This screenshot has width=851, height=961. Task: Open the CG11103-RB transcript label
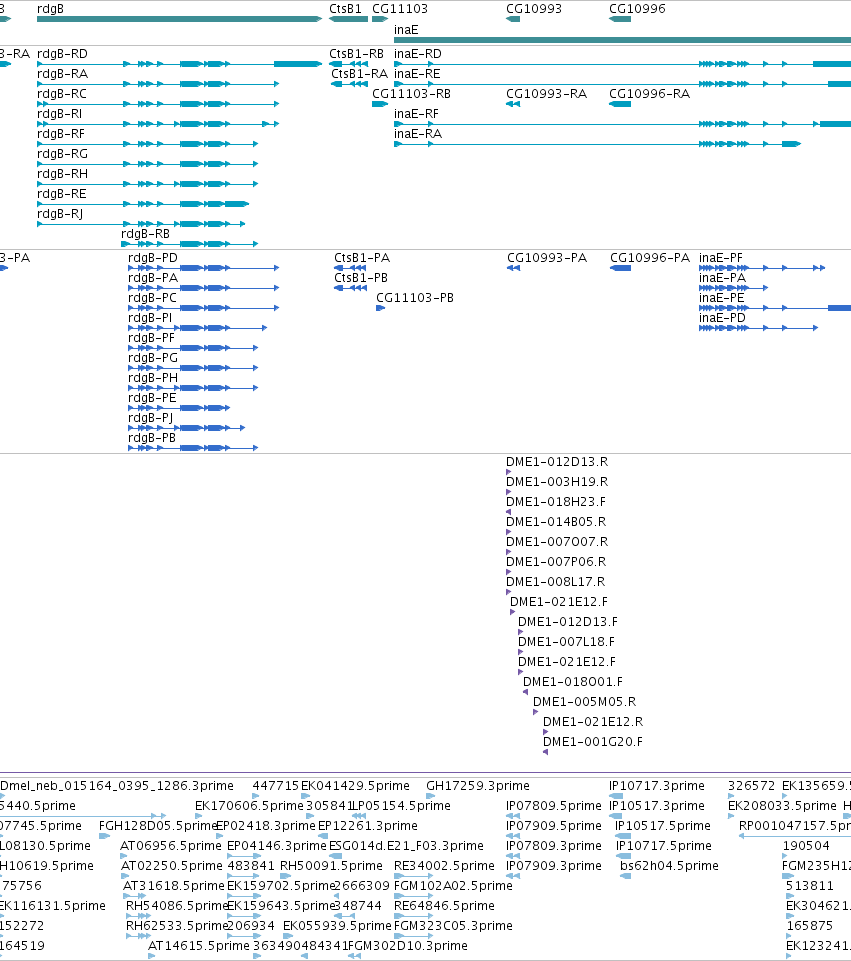tap(412, 94)
